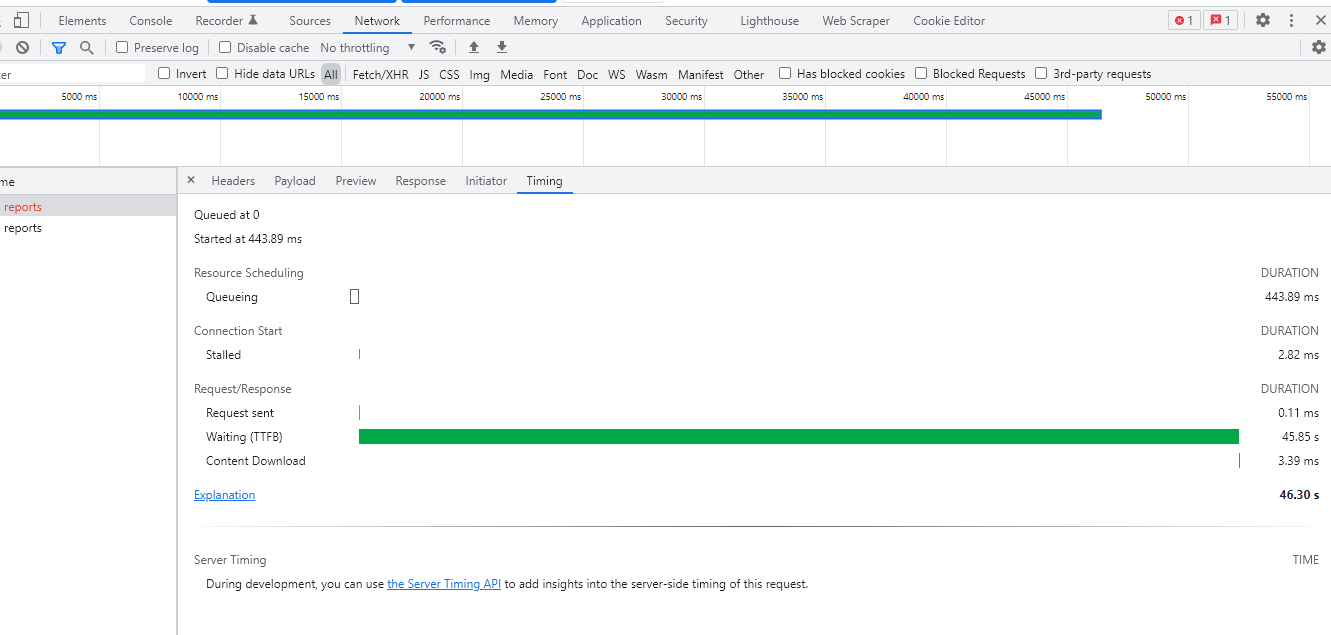Open the Performance tab
Image resolution: width=1331 pixels, height=635 pixels.
(457, 20)
